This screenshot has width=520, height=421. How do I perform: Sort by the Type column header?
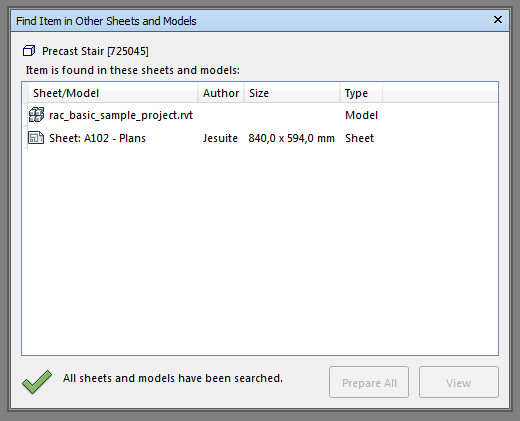pos(361,93)
